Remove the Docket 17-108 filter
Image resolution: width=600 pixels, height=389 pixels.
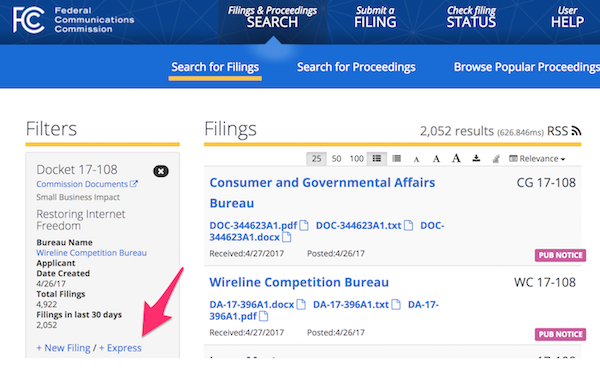[x=161, y=171]
